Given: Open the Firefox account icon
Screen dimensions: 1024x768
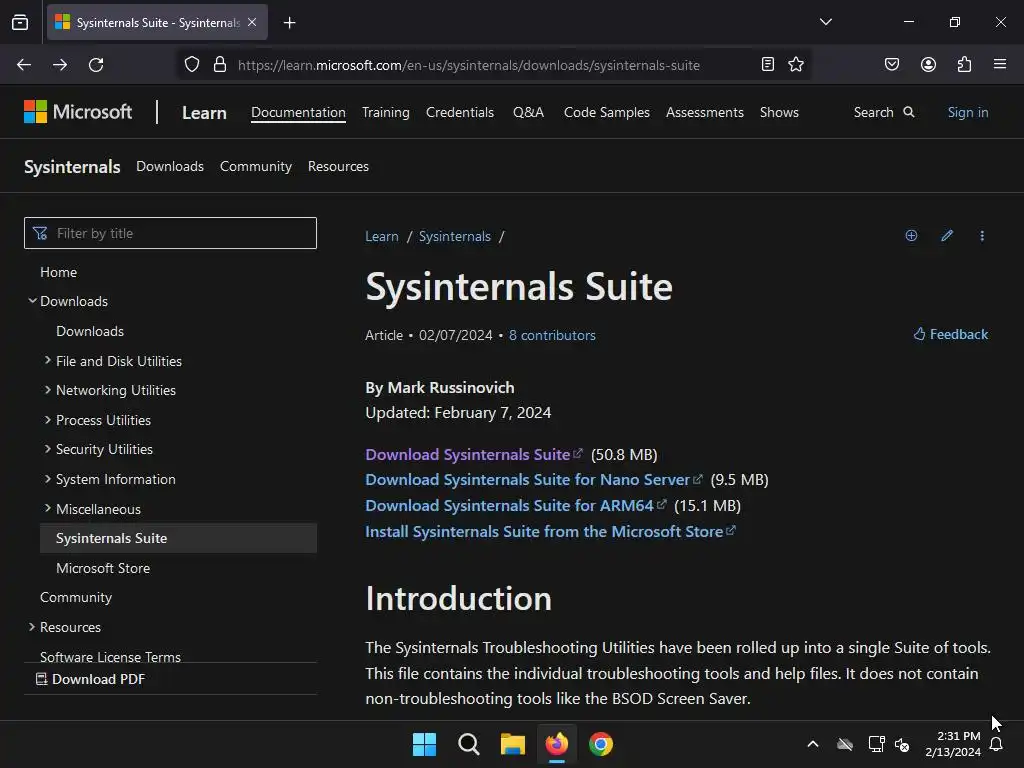Looking at the screenshot, I should tap(928, 64).
